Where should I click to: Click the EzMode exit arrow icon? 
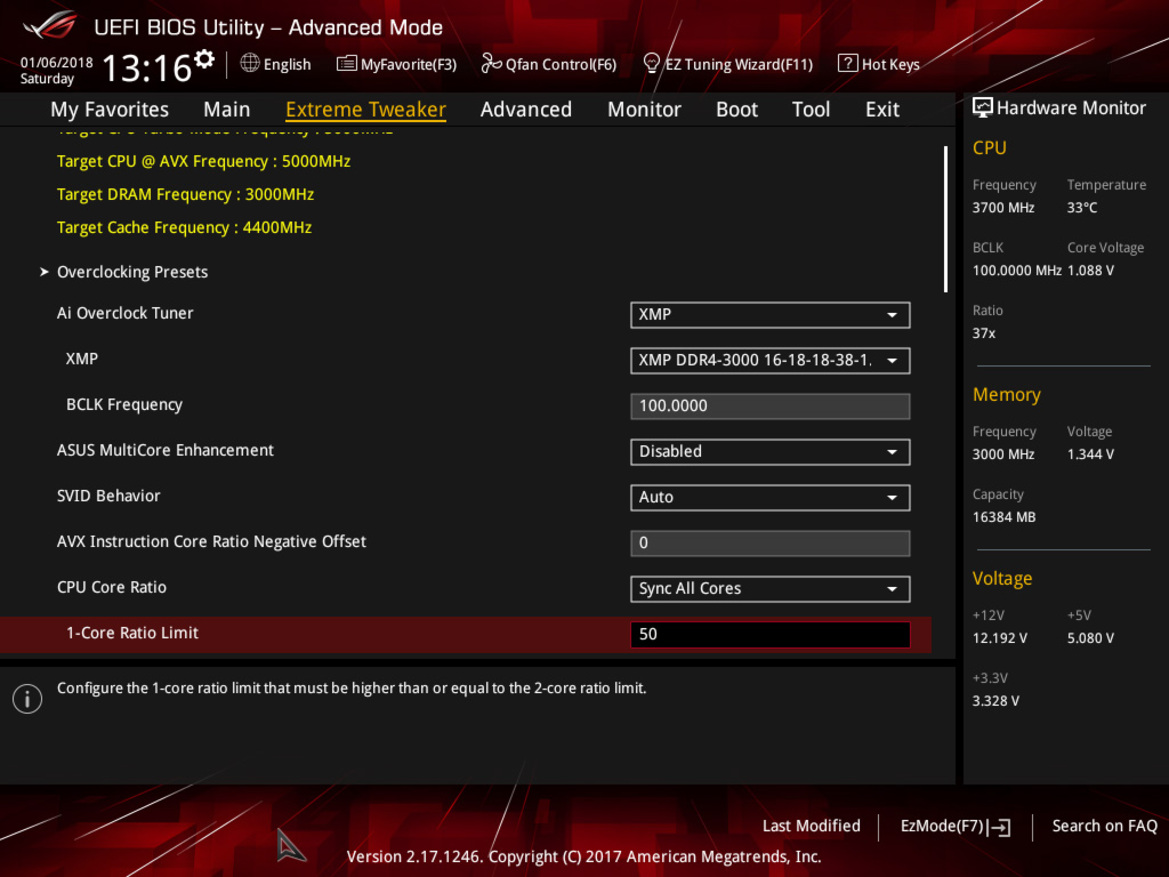[x=999, y=826]
